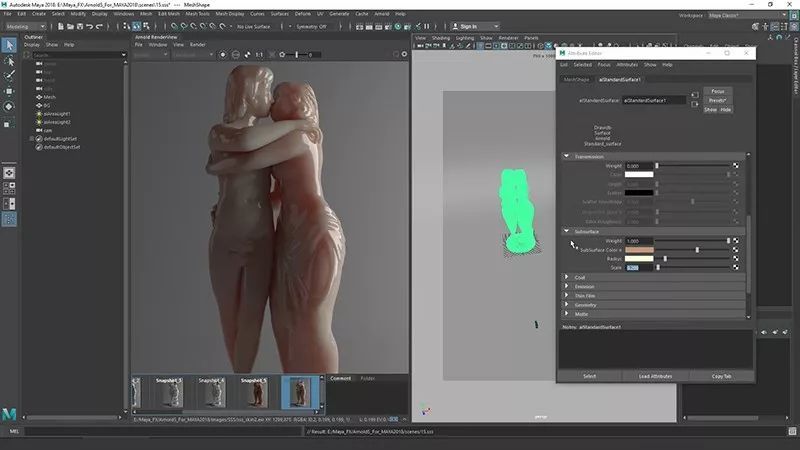
Task: Open the SubSurface Color swatch
Action: pyautogui.click(x=639, y=249)
